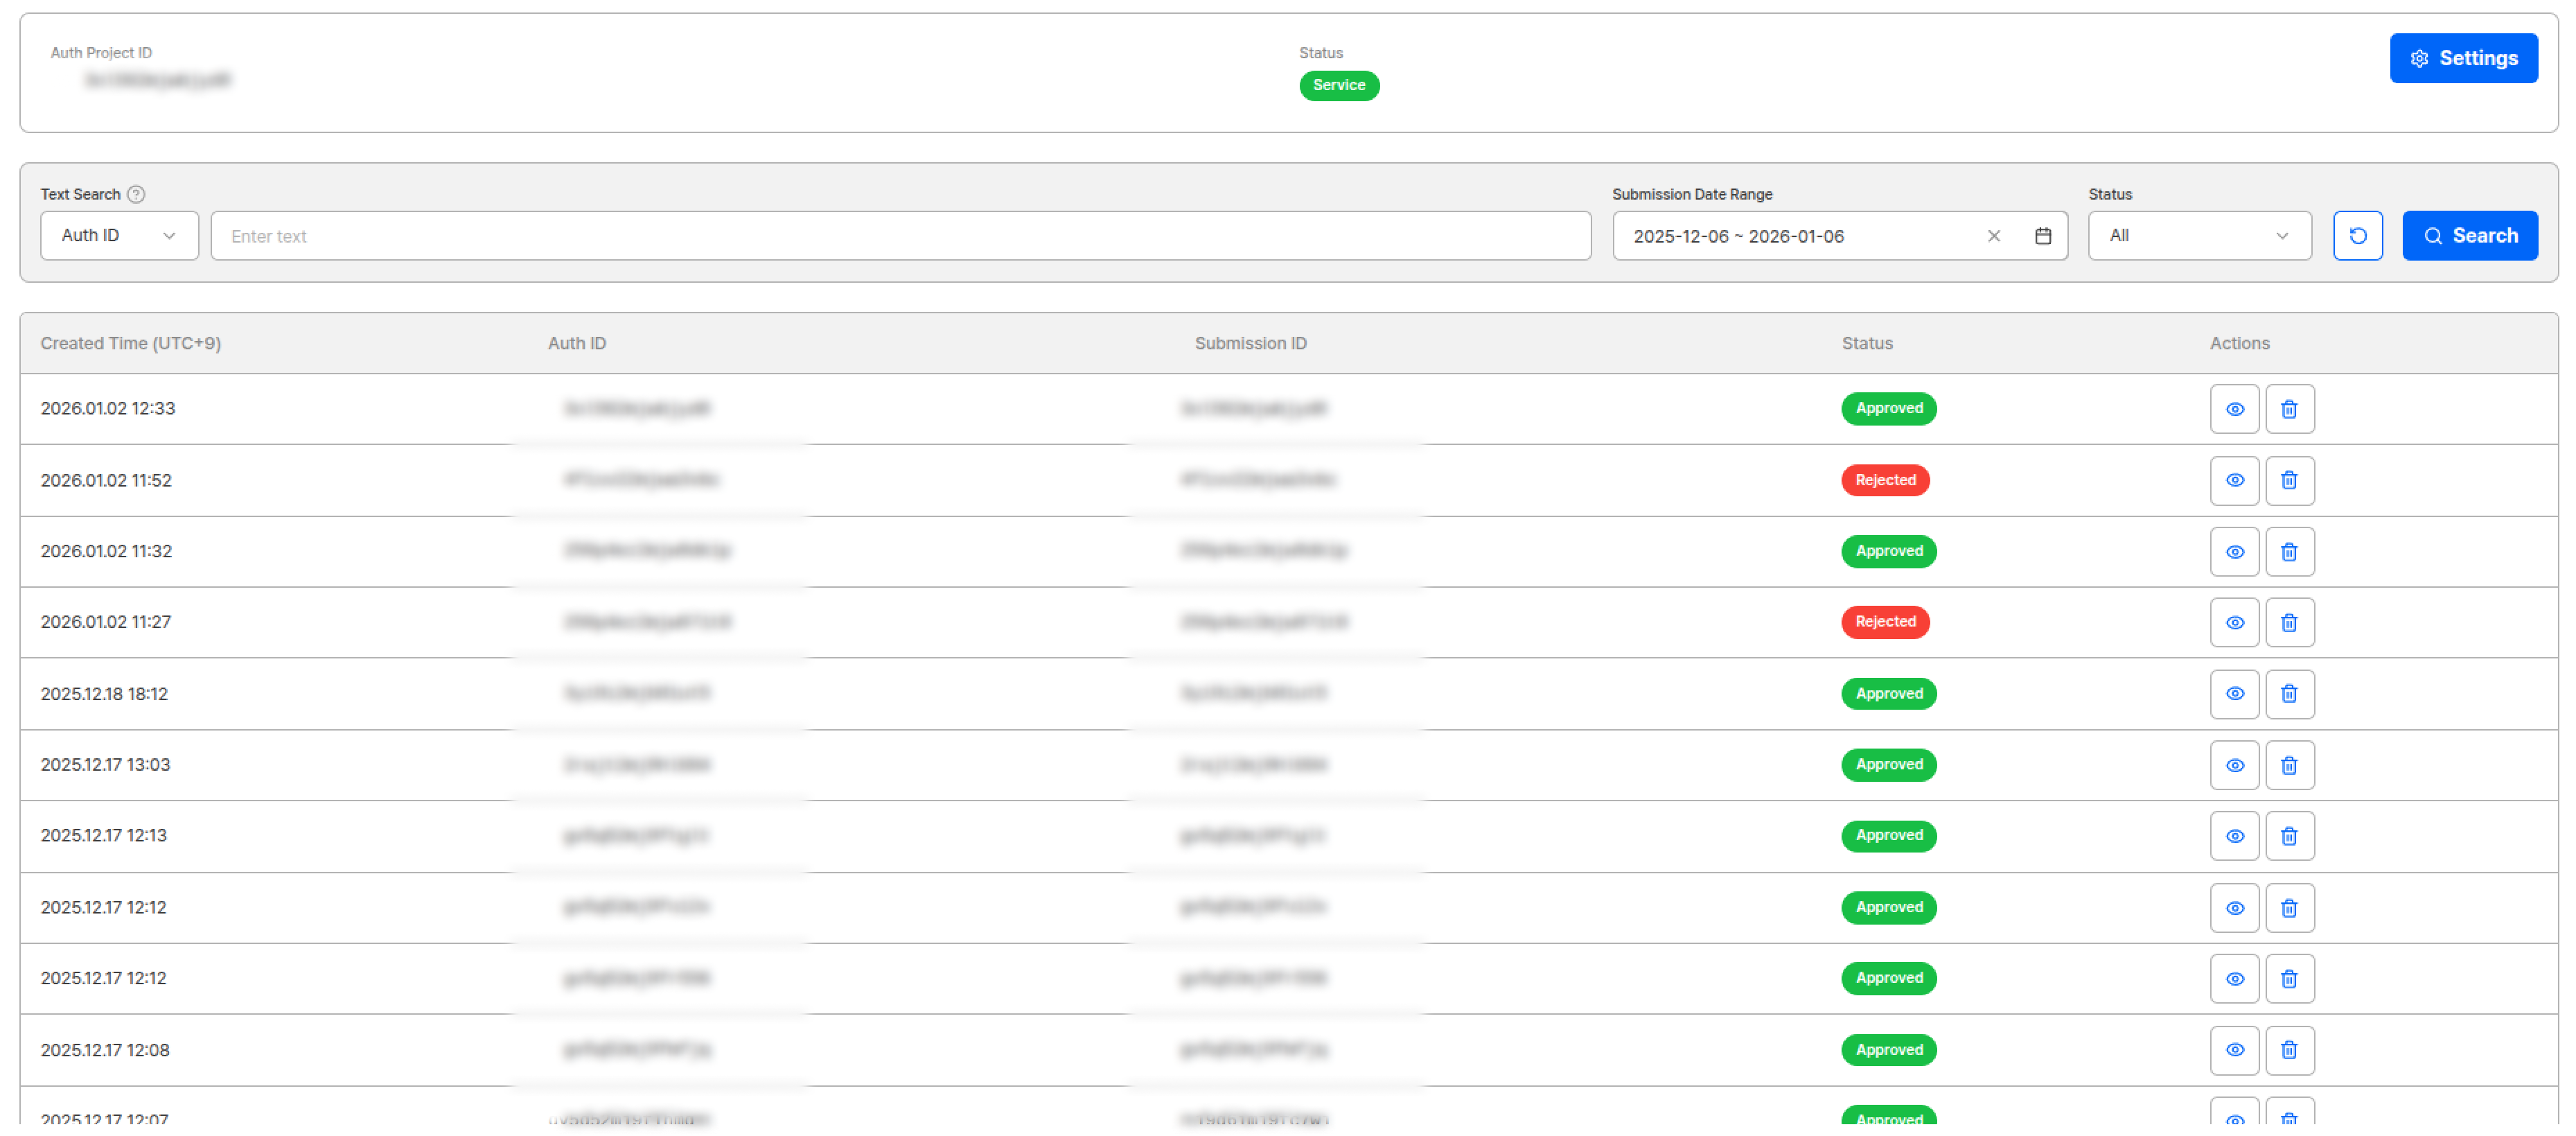Open the Auth ID search type dropdown
This screenshot has width=2576, height=1136.
click(x=119, y=236)
